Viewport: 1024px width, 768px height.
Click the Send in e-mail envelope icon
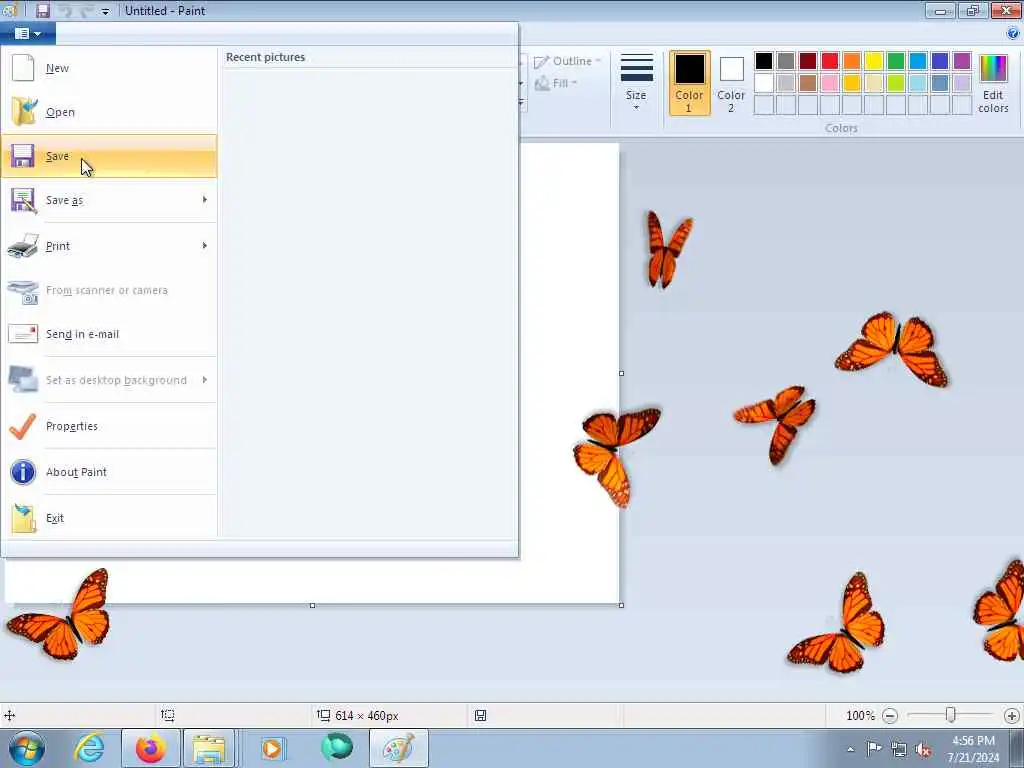(23, 334)
